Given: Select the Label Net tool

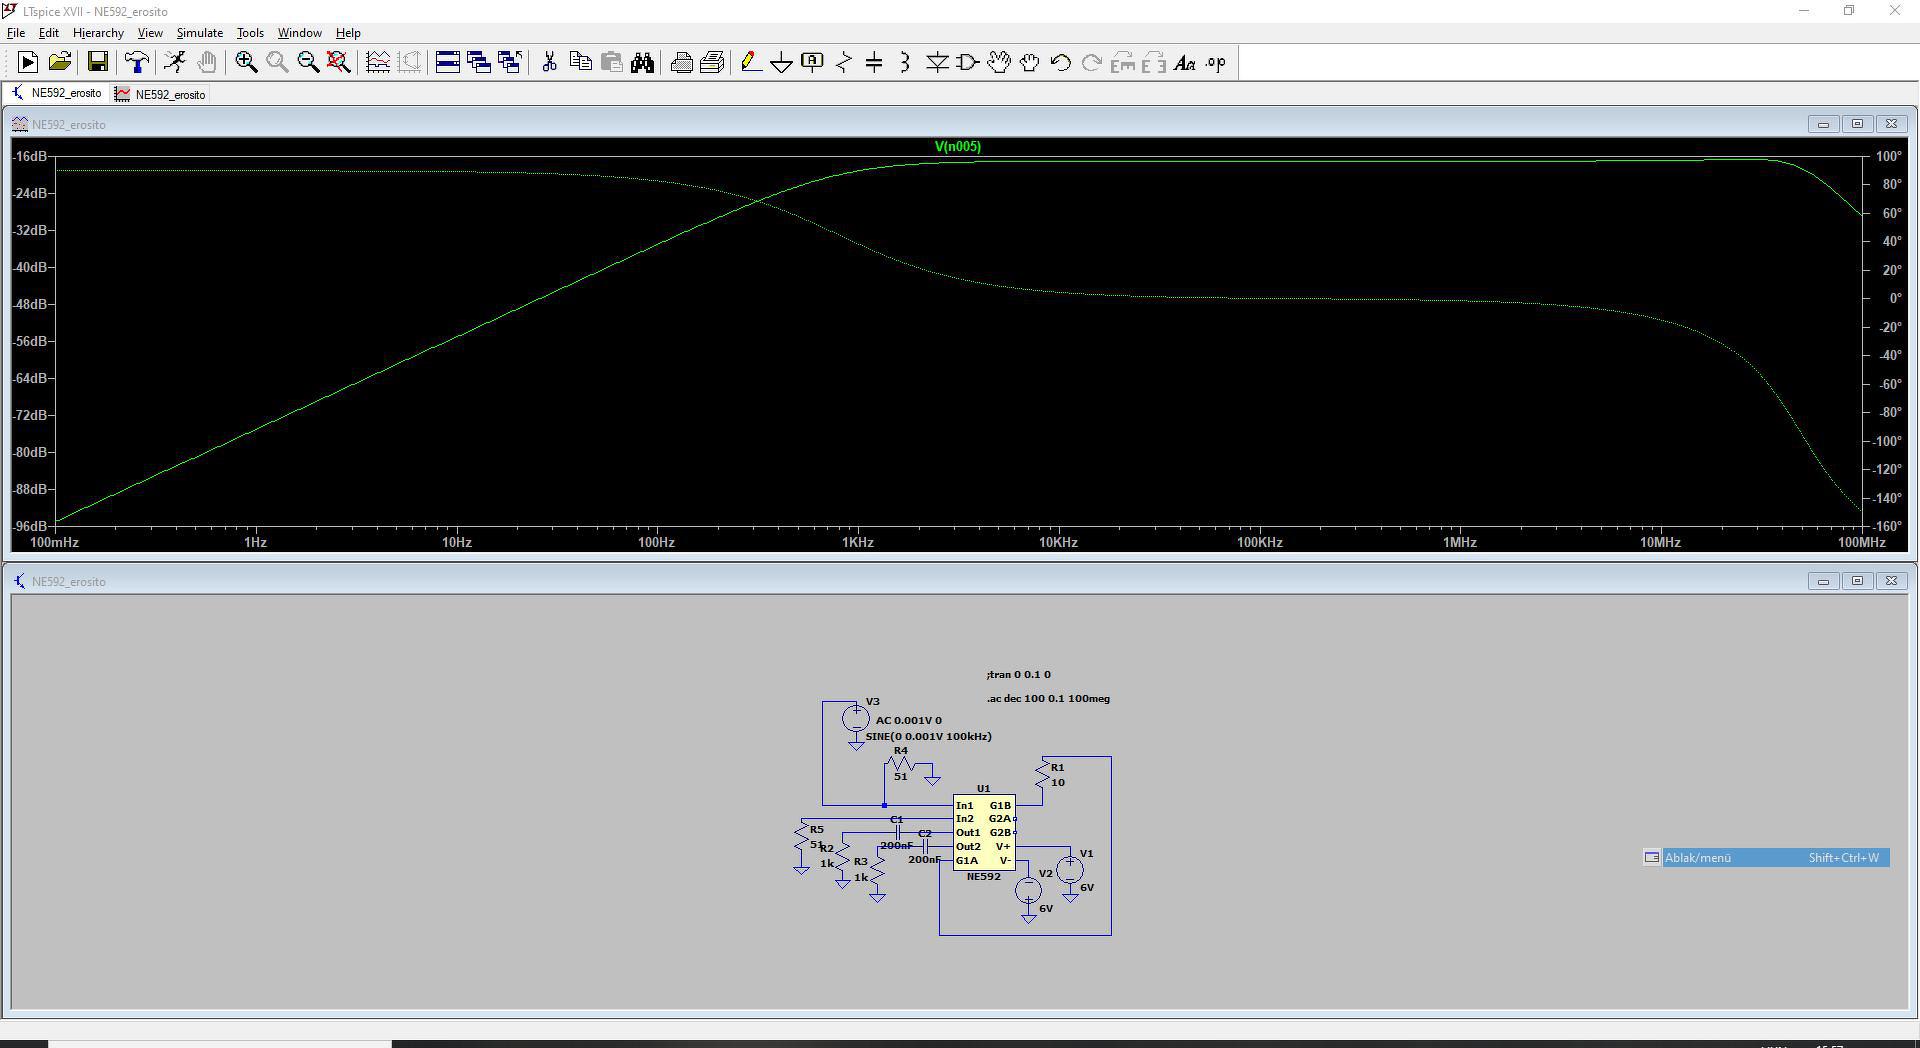Looking at the screenshot, I should click(813, 62).
